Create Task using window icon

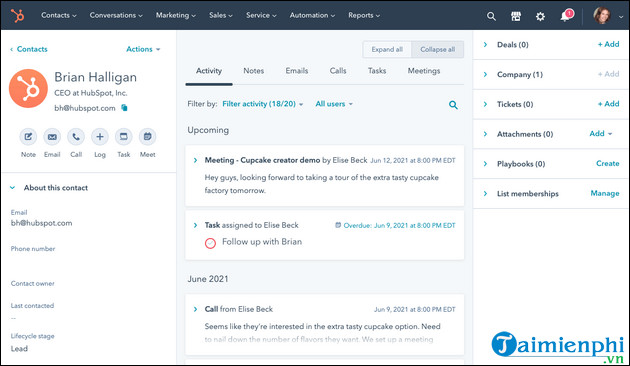pos(124,137)
